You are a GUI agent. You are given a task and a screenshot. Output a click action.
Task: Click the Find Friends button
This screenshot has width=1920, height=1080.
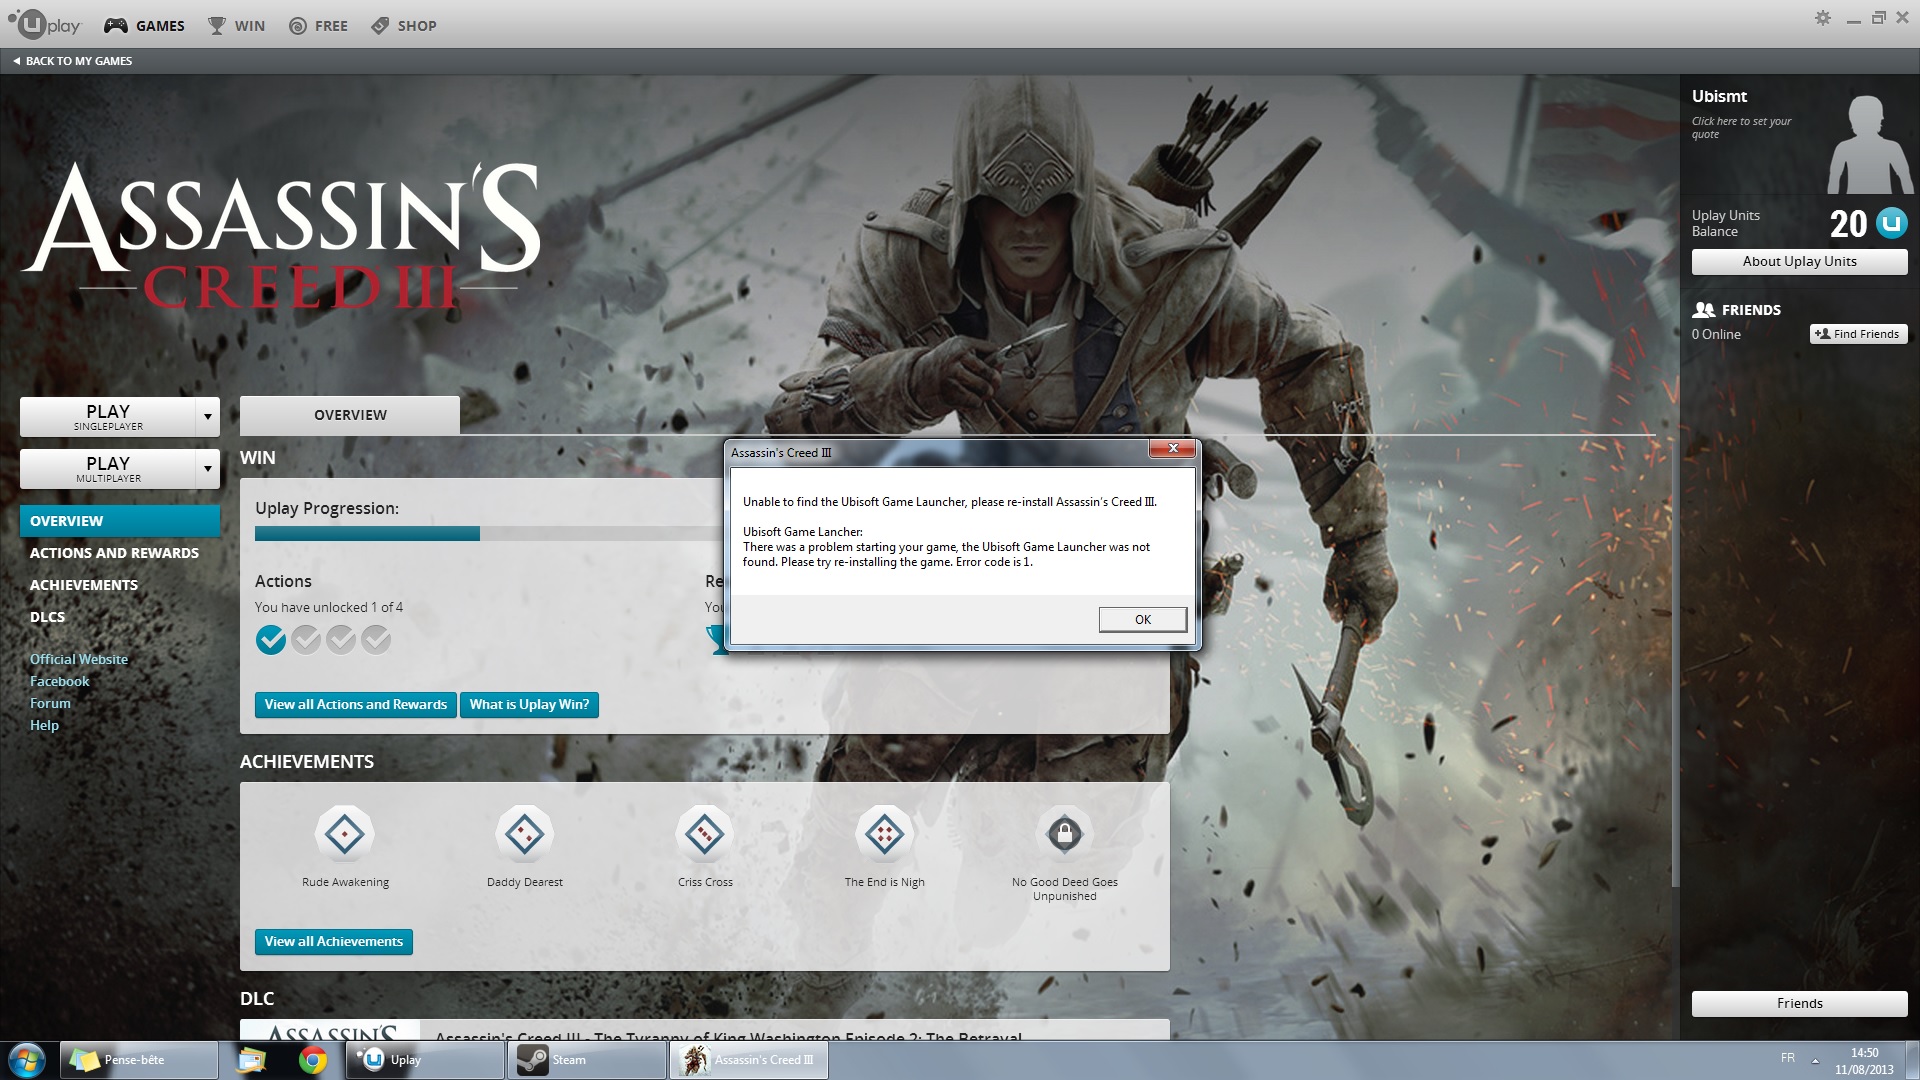1858,334
